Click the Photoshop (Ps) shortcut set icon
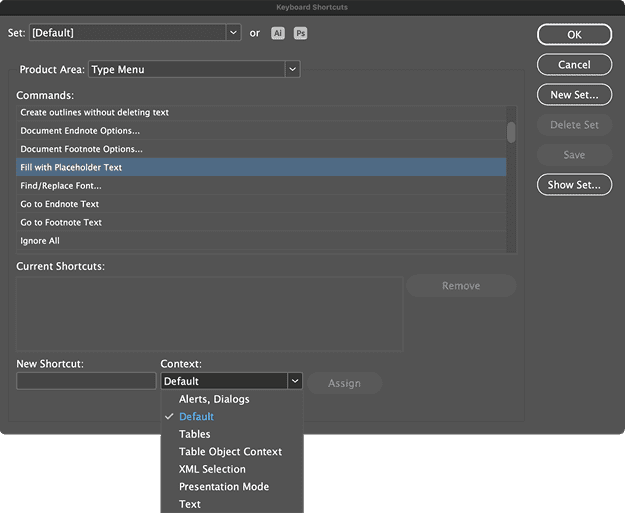This screenshot has width=625, height=513. (x=300, y=33)
